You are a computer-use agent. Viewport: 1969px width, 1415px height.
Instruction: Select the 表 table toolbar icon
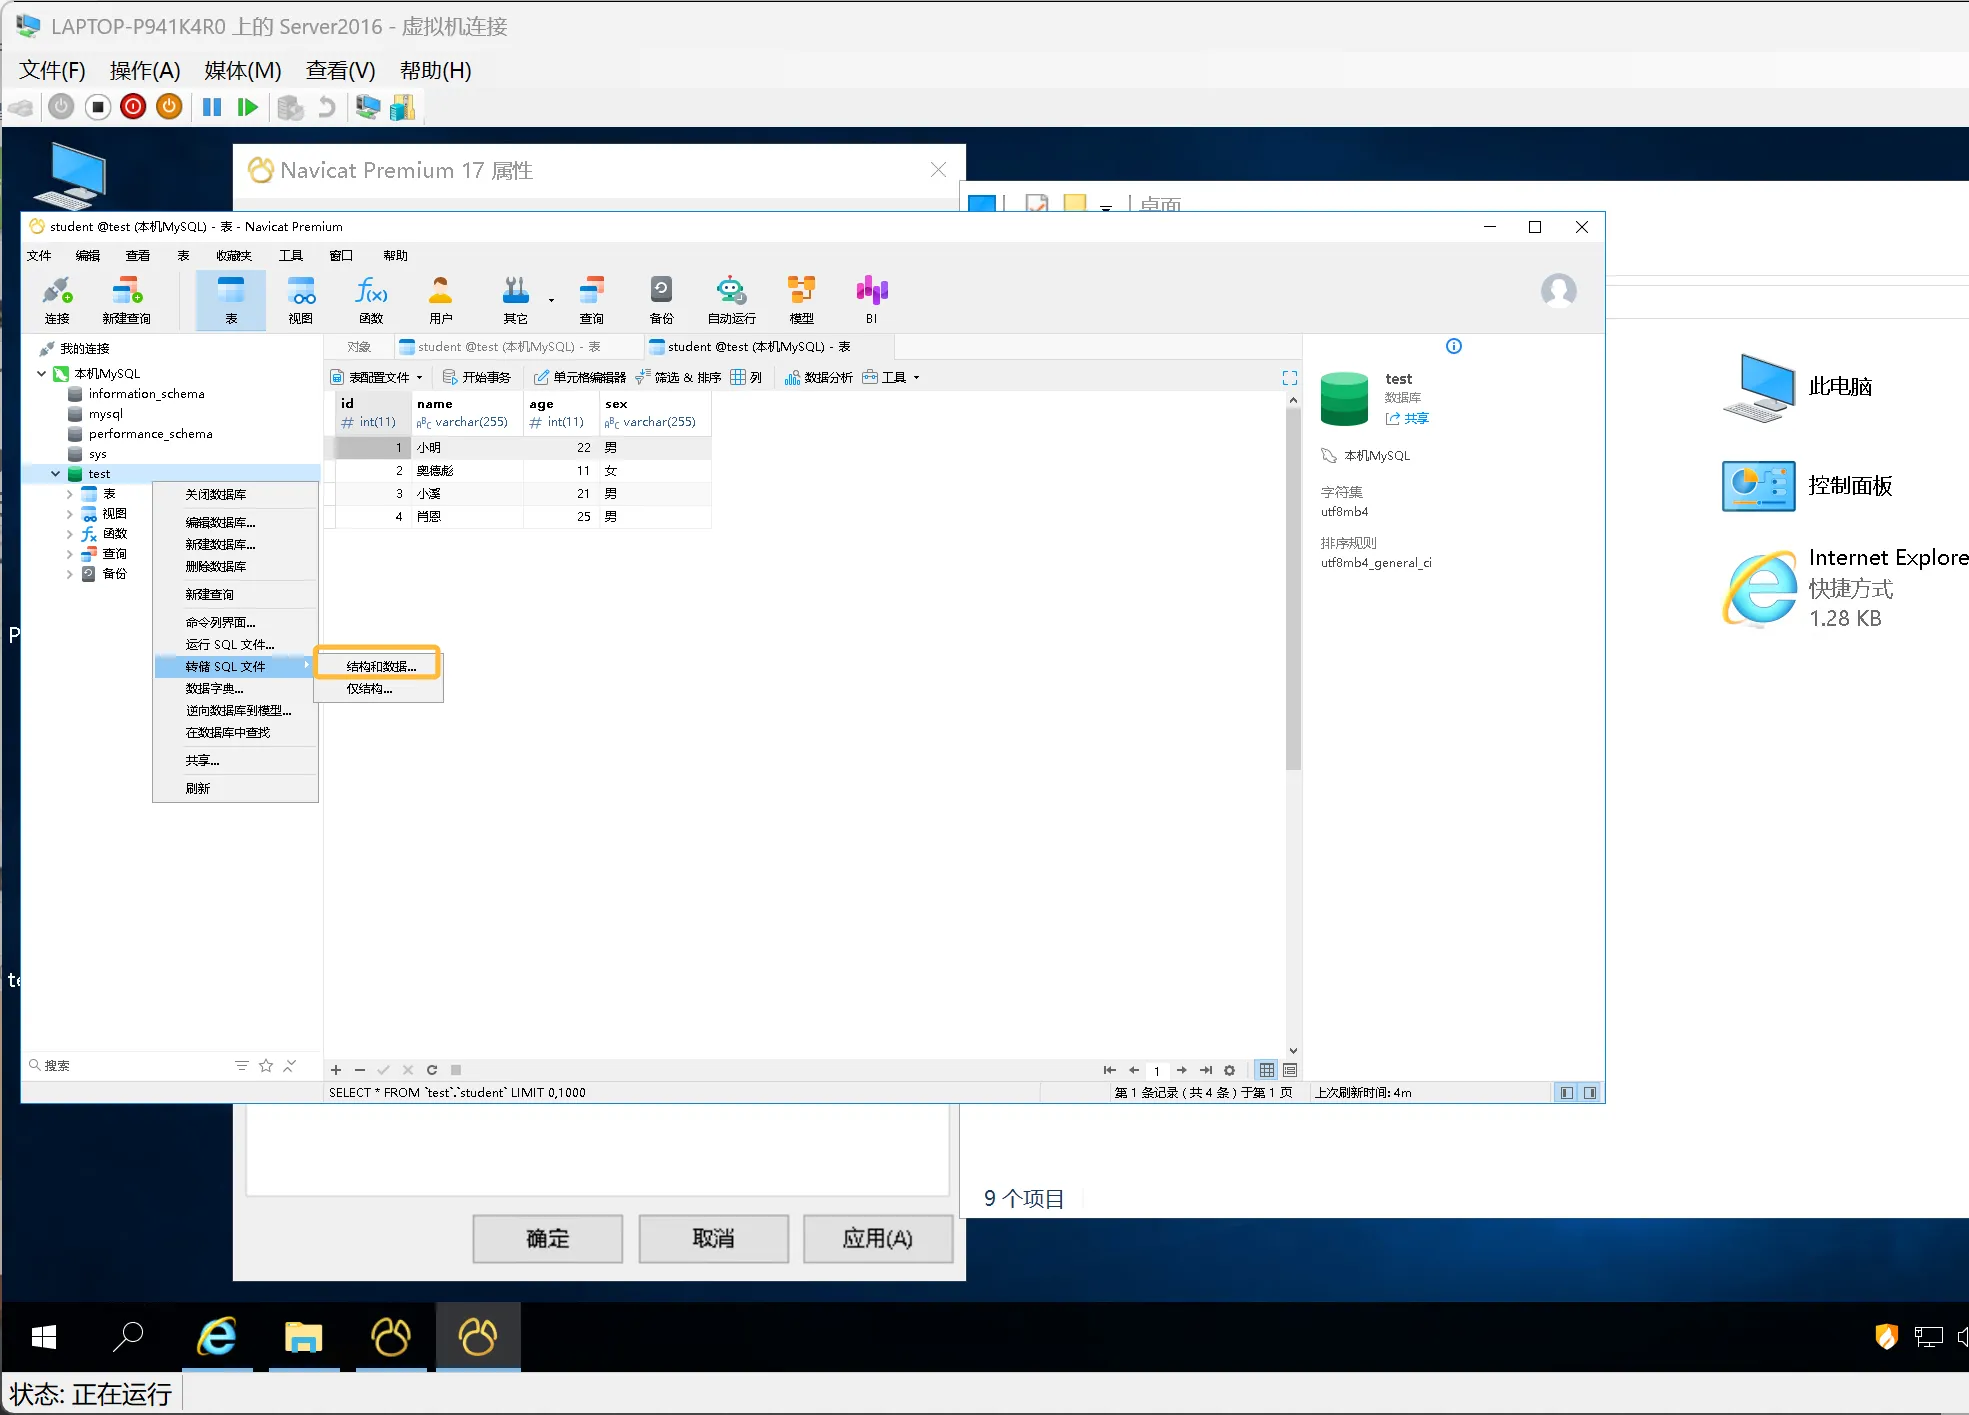point(231,299)
